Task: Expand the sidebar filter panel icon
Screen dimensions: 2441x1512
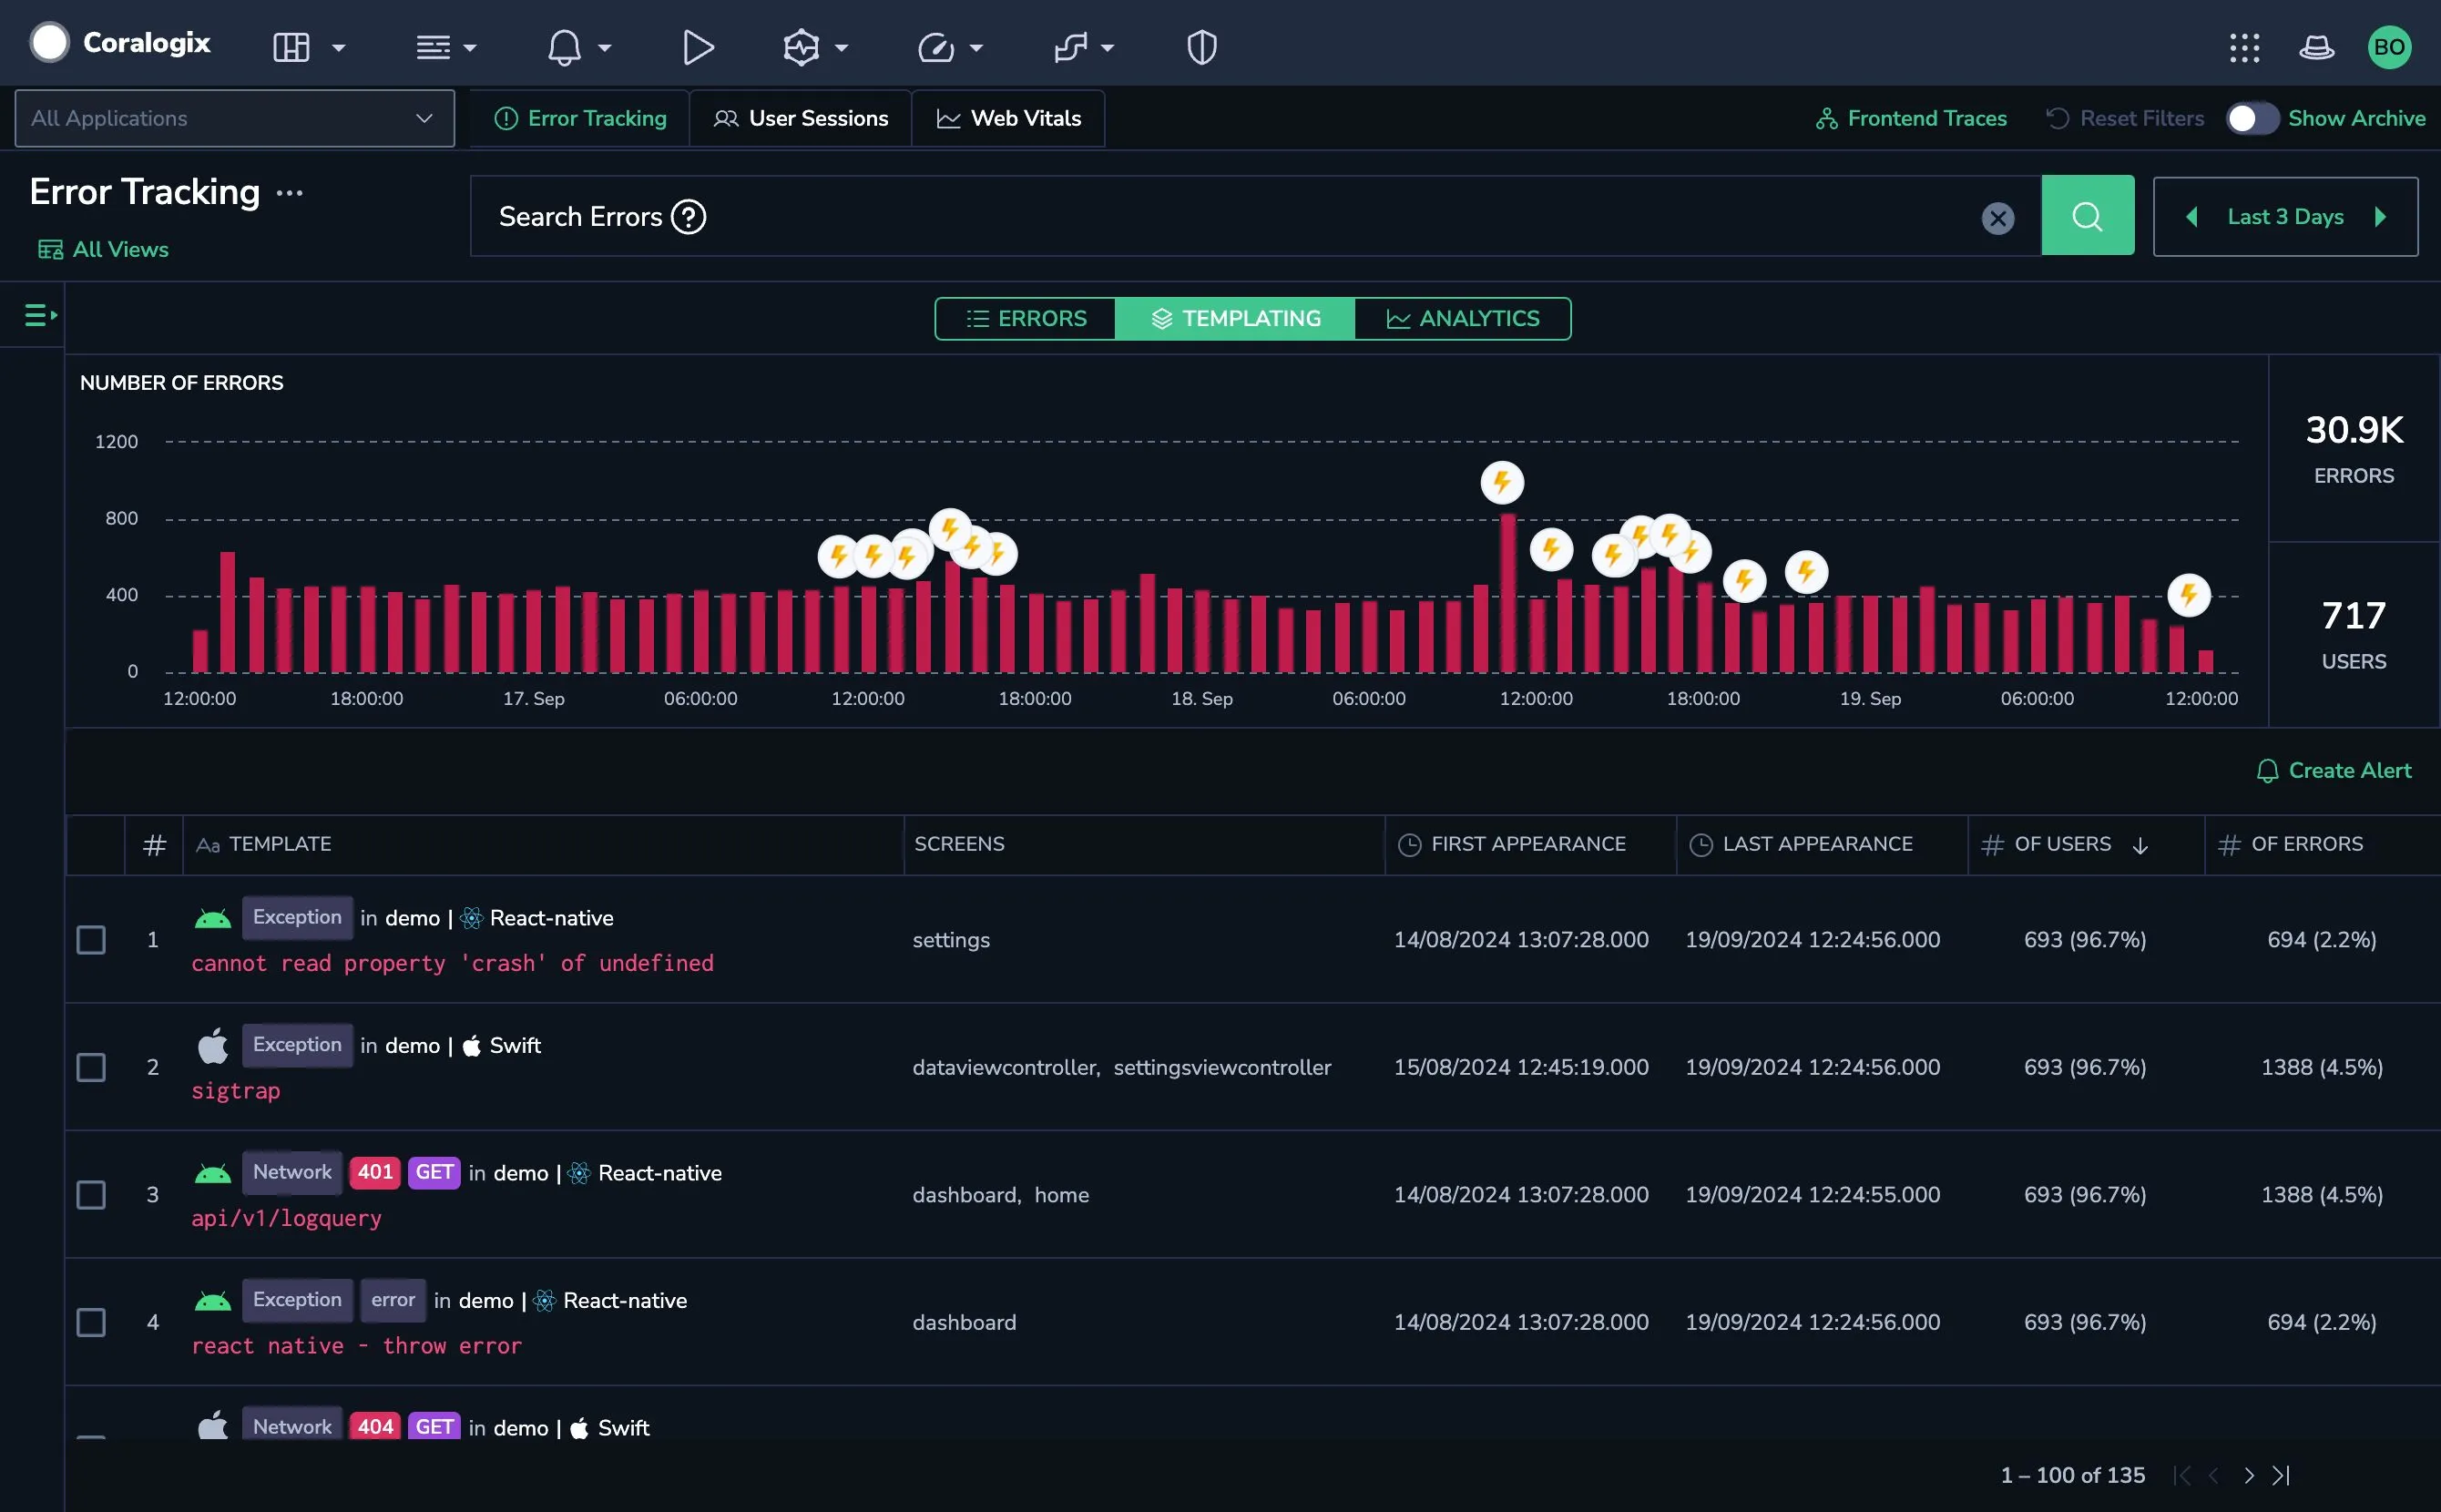Action: 40,315
